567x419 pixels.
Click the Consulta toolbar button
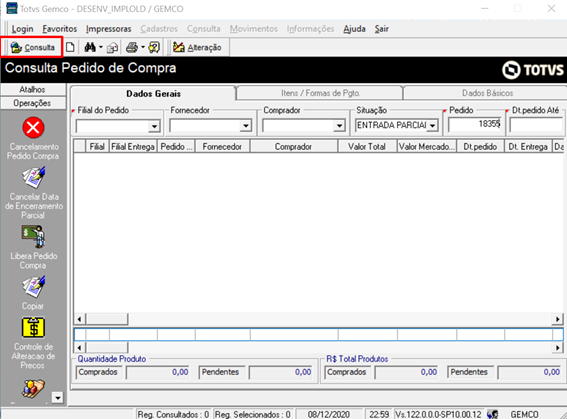33,47
